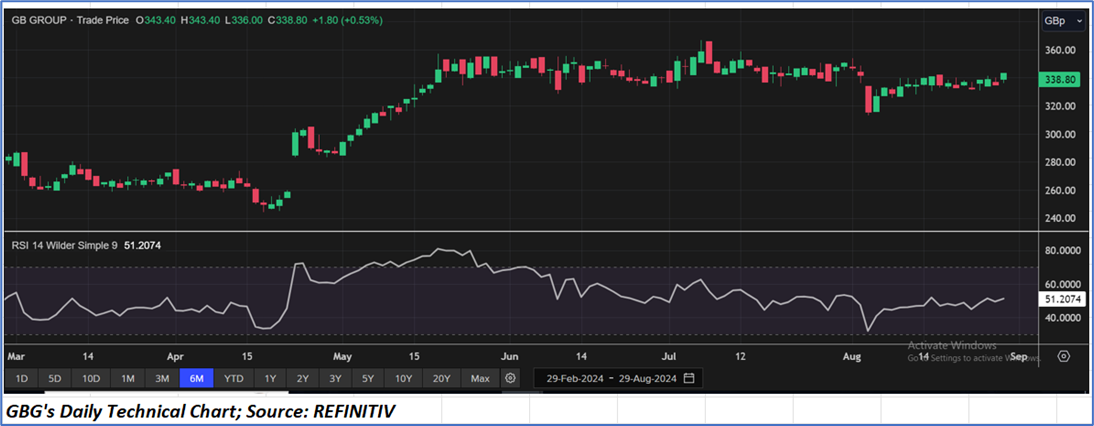The width and height of the screenshot is (1094, 426).
Task: Set the chart range to 1Y
Action: (x=270, y=378)
